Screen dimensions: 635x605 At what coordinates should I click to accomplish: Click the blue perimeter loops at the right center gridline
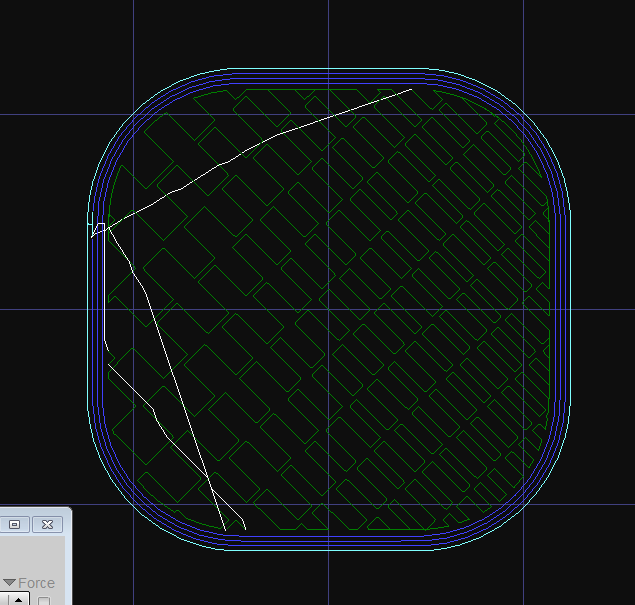coord(561,309)
